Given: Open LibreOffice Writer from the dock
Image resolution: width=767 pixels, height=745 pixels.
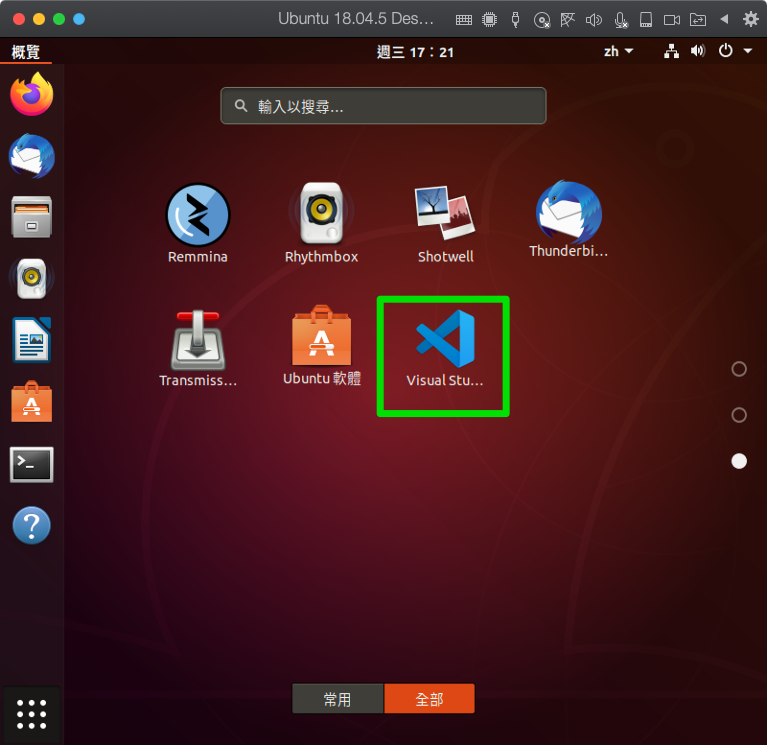Looking at the screenshot, I should [32, 340].
